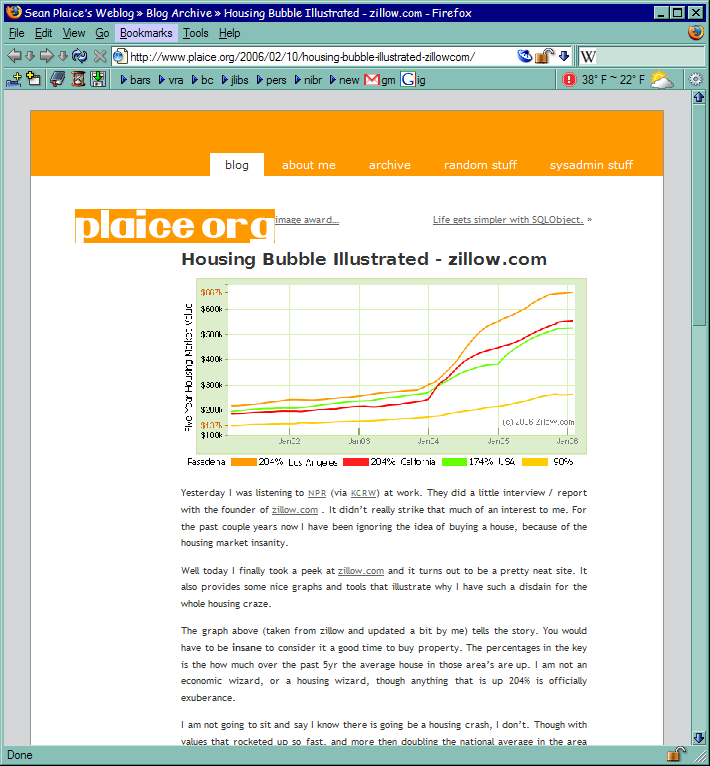
Task: Click the partly cloudy weather icon
Action: [x=662, y=79]
